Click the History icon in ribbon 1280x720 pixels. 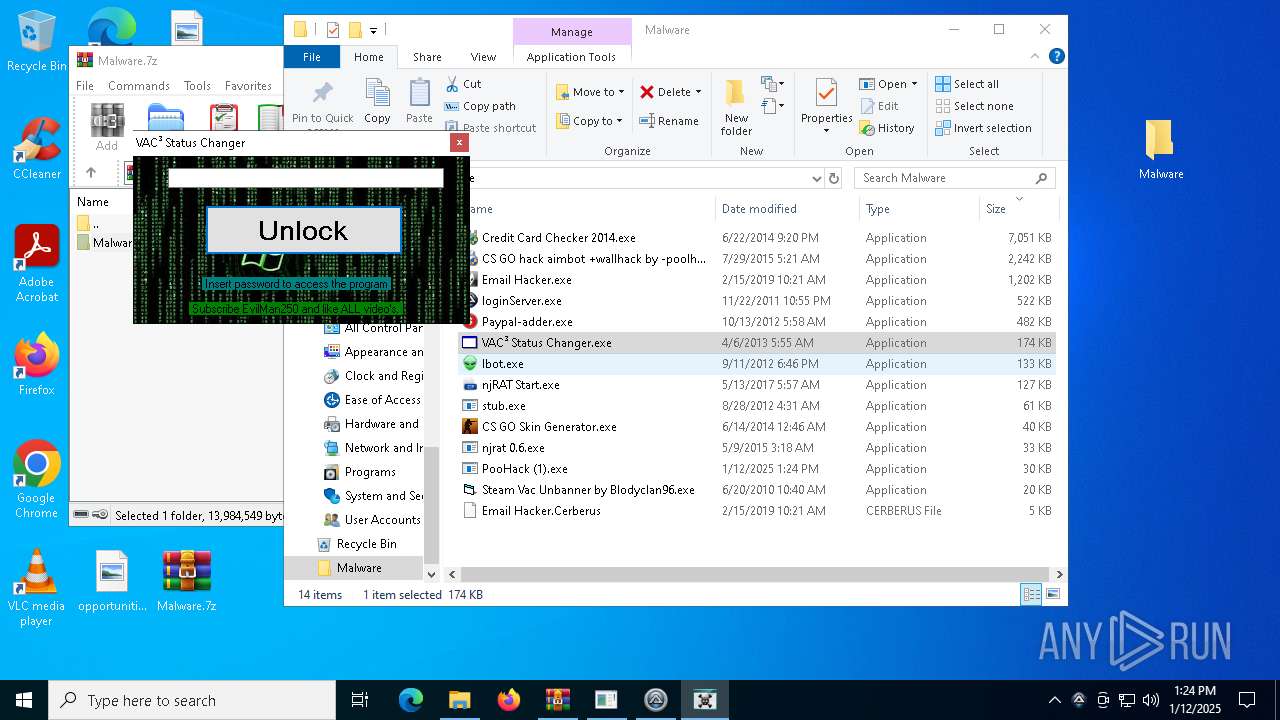(867, 128)
